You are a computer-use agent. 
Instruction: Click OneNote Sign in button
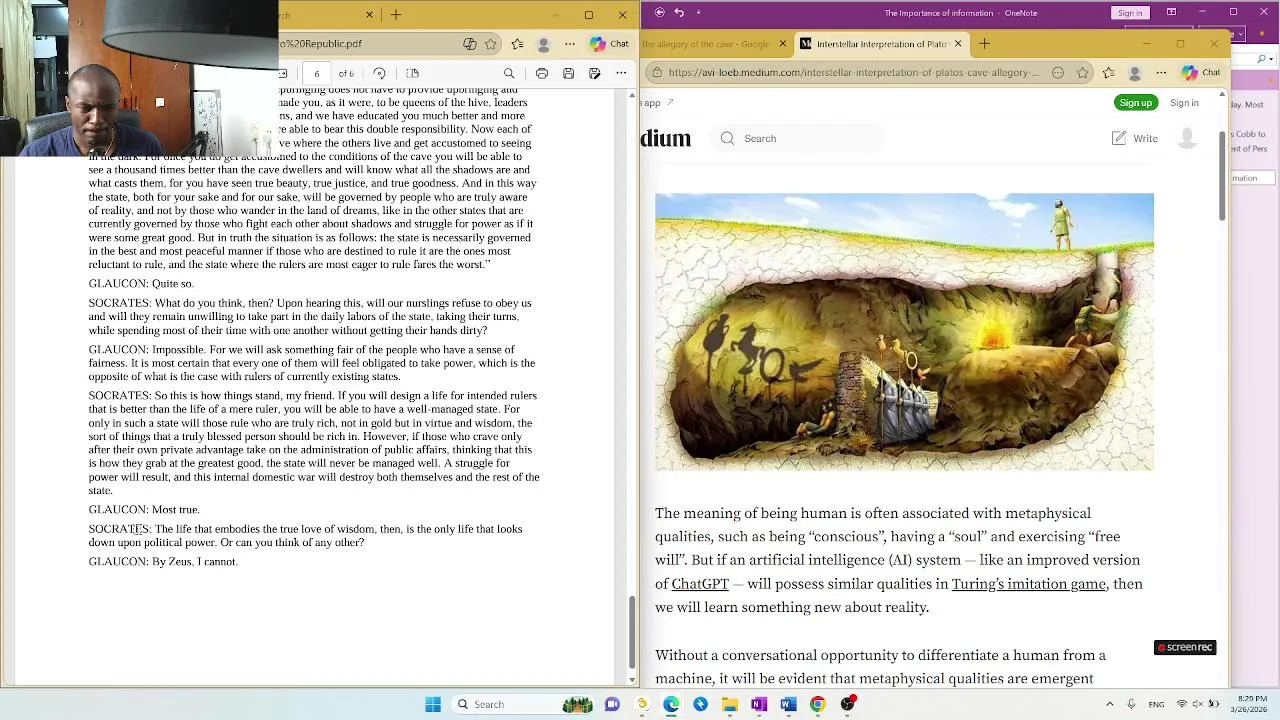(x=1130, y=13)
